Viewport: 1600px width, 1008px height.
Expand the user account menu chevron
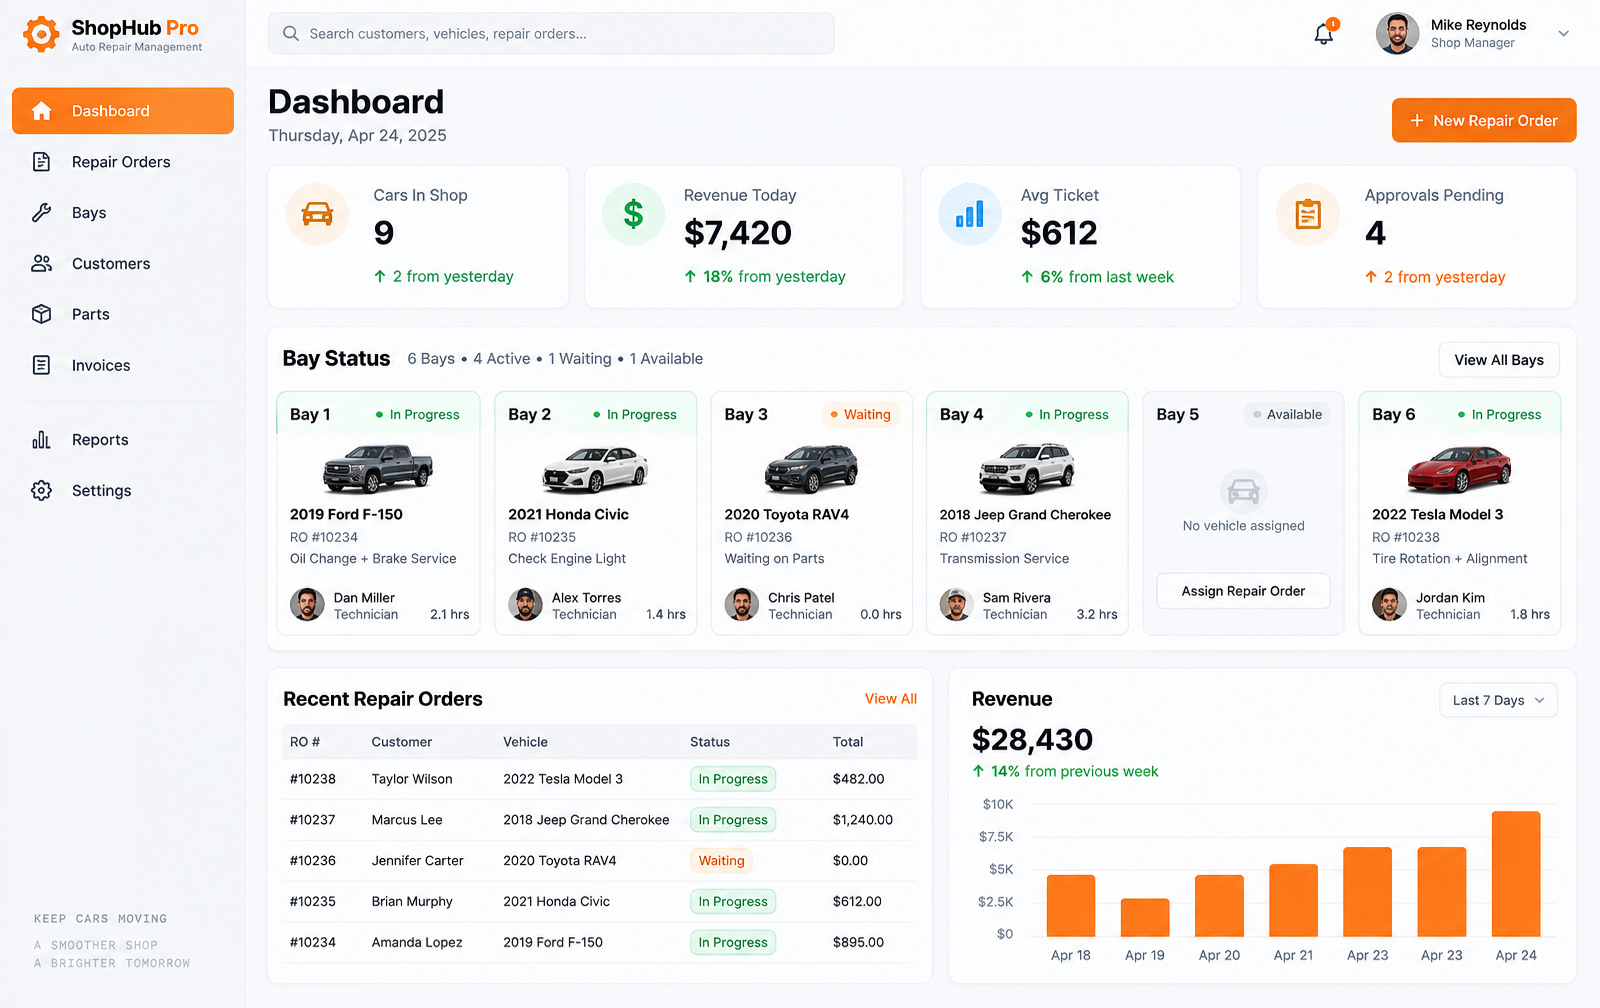1563,34
